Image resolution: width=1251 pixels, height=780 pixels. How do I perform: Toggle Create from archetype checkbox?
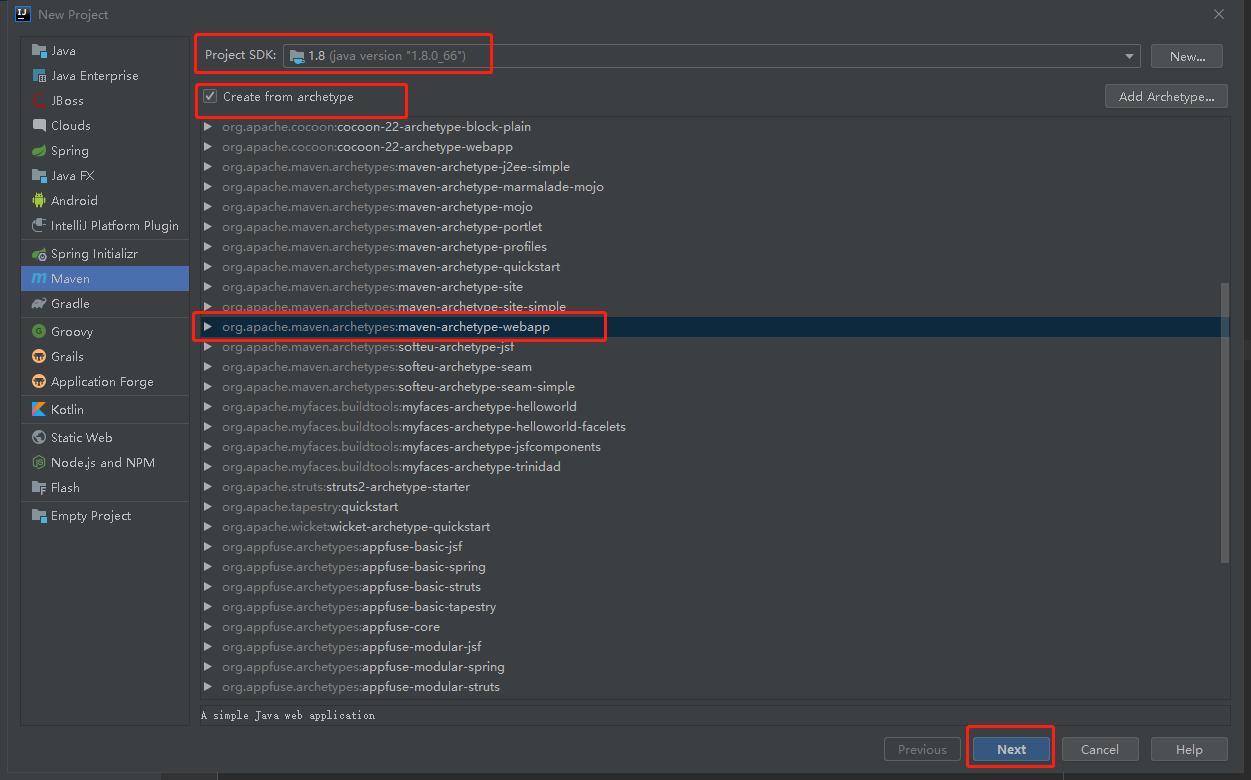(210, 97)
